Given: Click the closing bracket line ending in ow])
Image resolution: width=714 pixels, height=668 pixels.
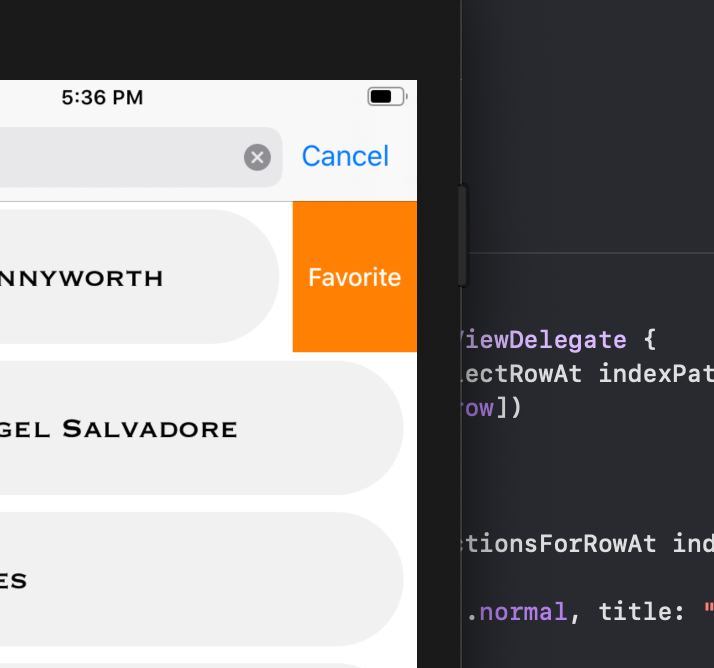Looking at the screenshot, I should [x=493, y=408].
